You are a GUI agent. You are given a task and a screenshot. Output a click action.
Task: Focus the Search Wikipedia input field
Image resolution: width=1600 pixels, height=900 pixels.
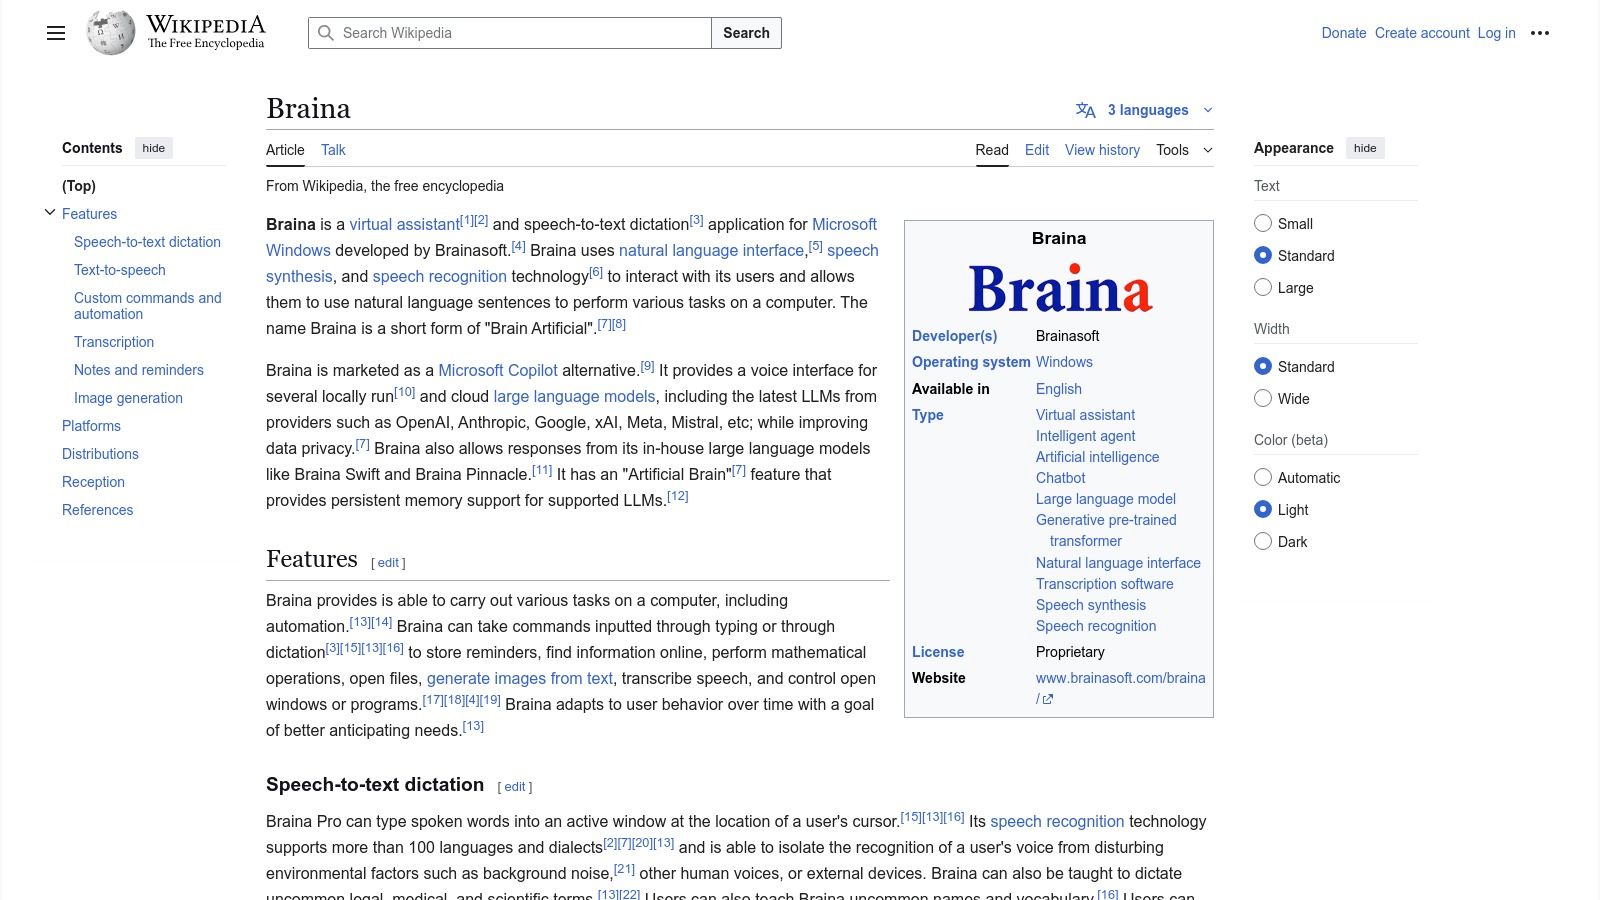tap(510, 33)
